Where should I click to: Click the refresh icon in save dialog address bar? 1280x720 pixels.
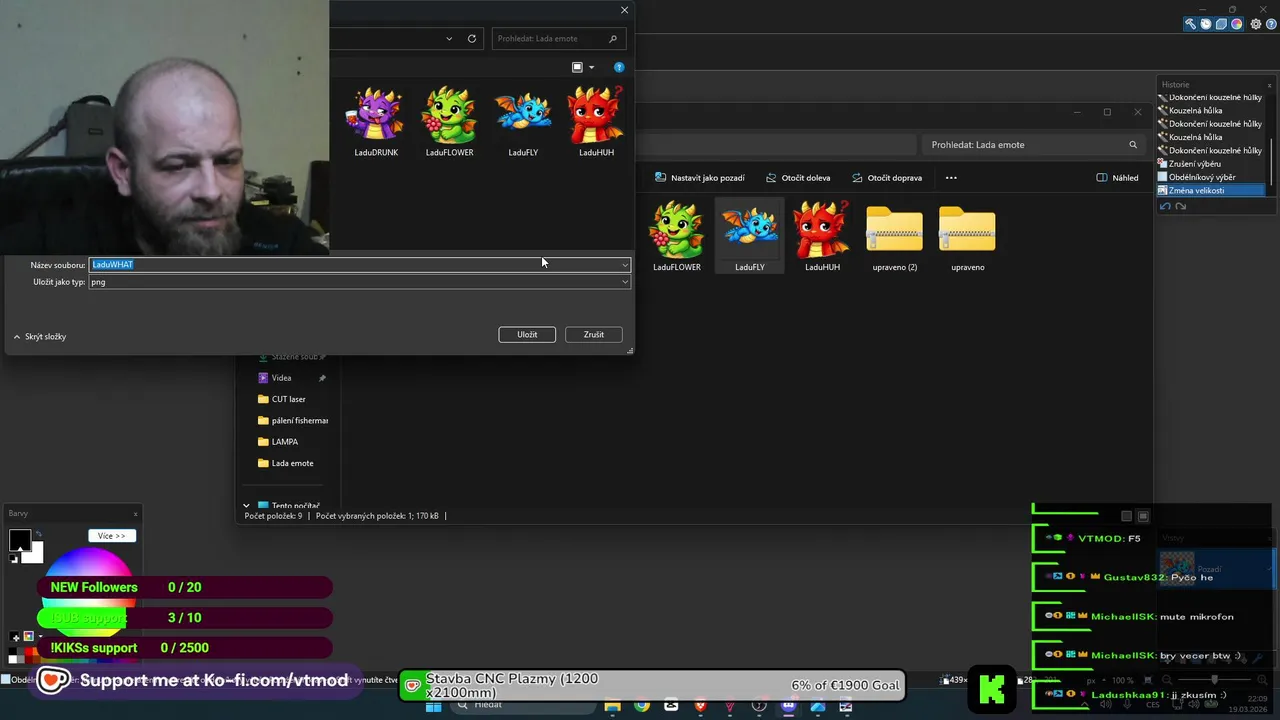[472, 39]
